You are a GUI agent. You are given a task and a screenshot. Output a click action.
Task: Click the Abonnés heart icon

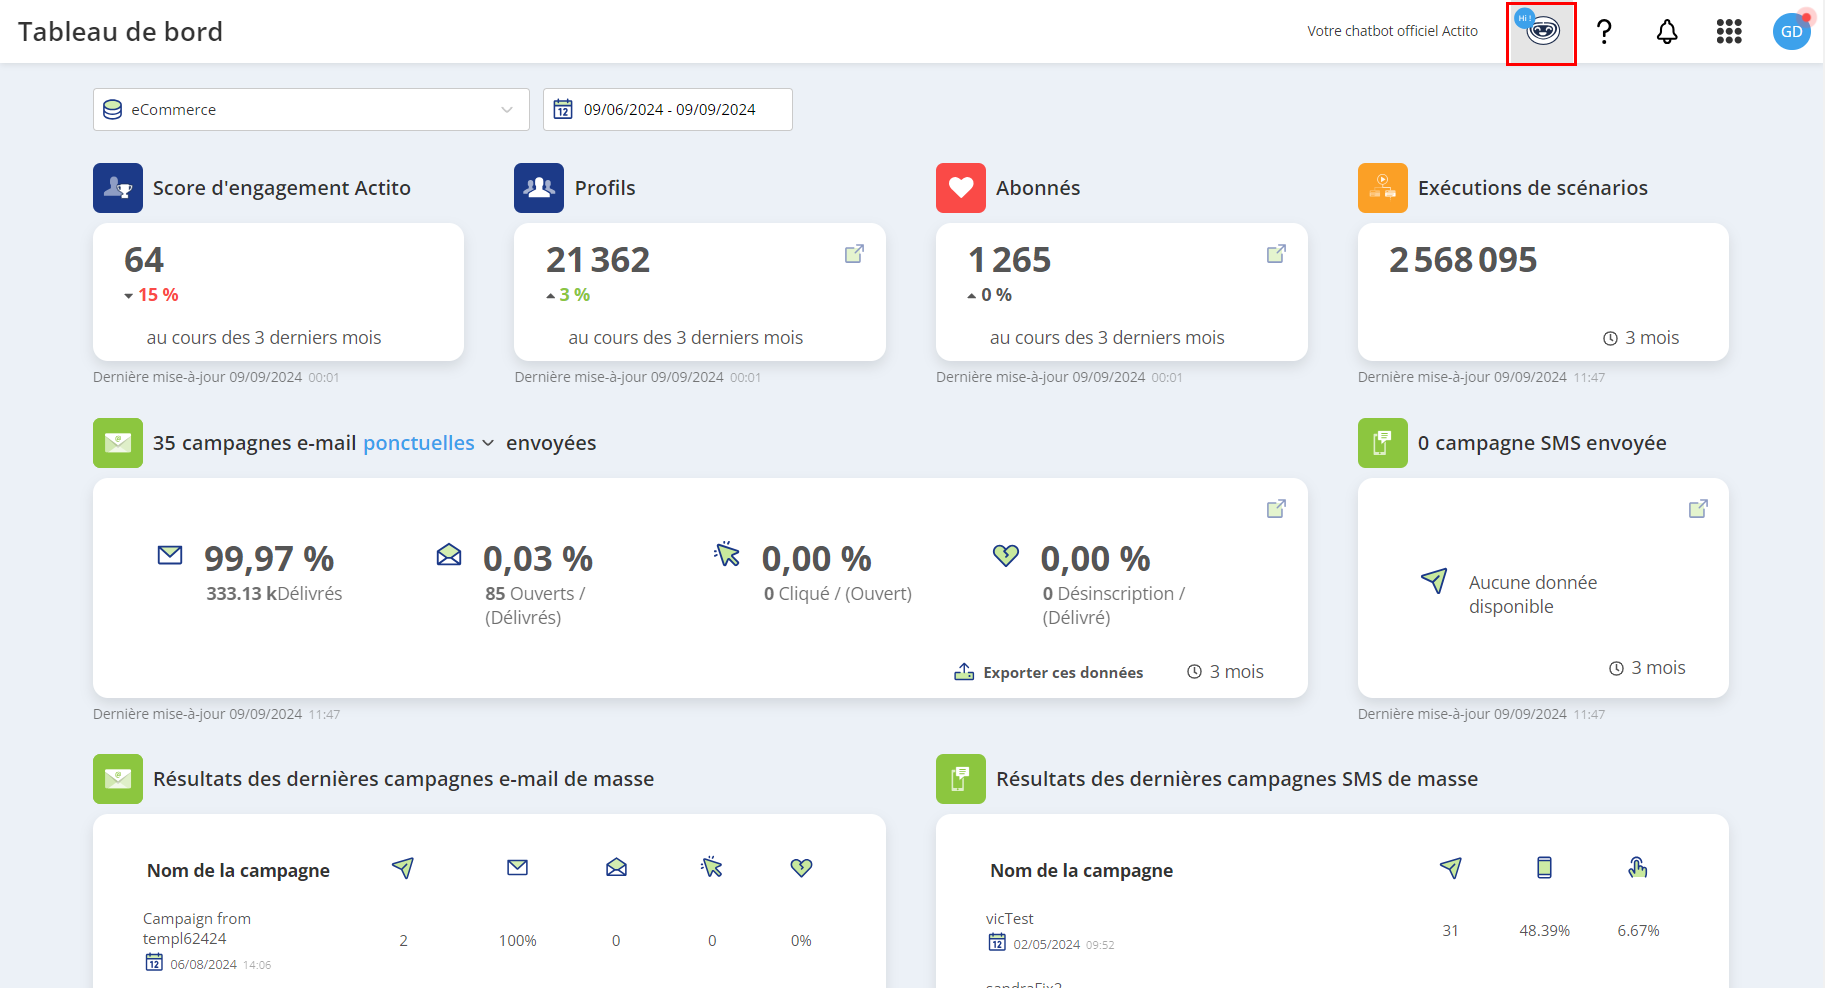961,188
